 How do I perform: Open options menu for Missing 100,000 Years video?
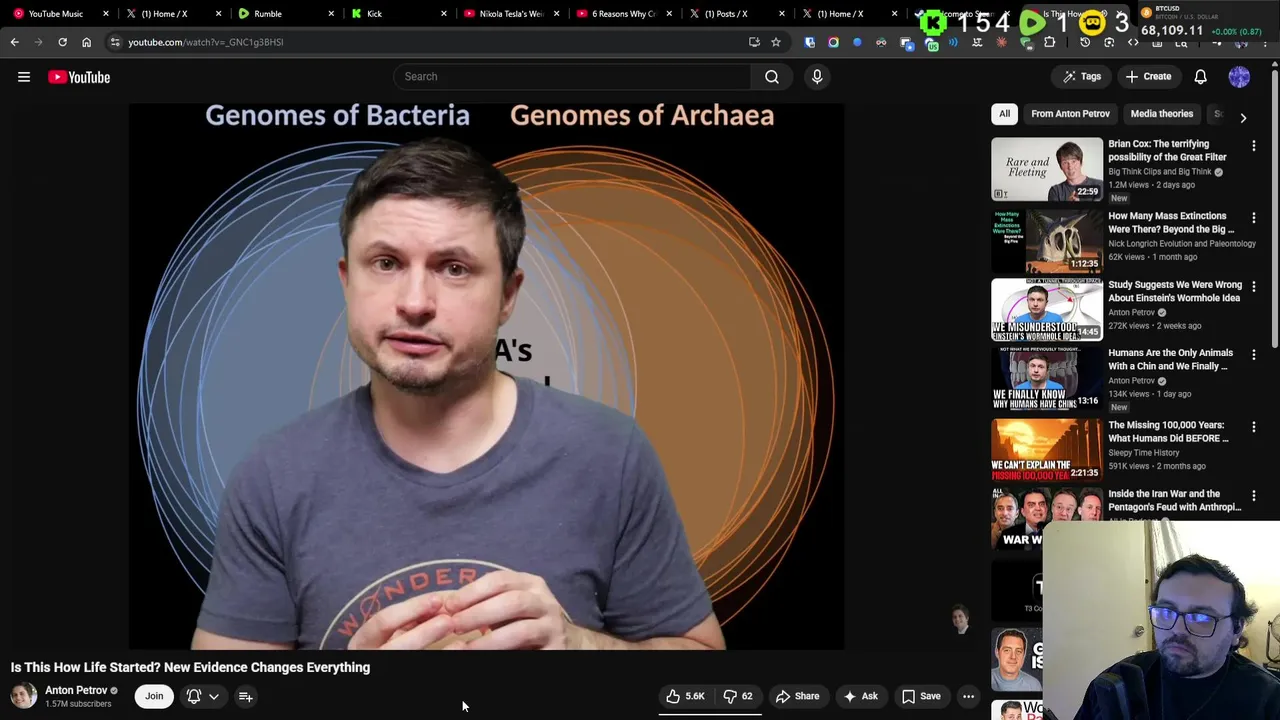(x=1253, y=427)
